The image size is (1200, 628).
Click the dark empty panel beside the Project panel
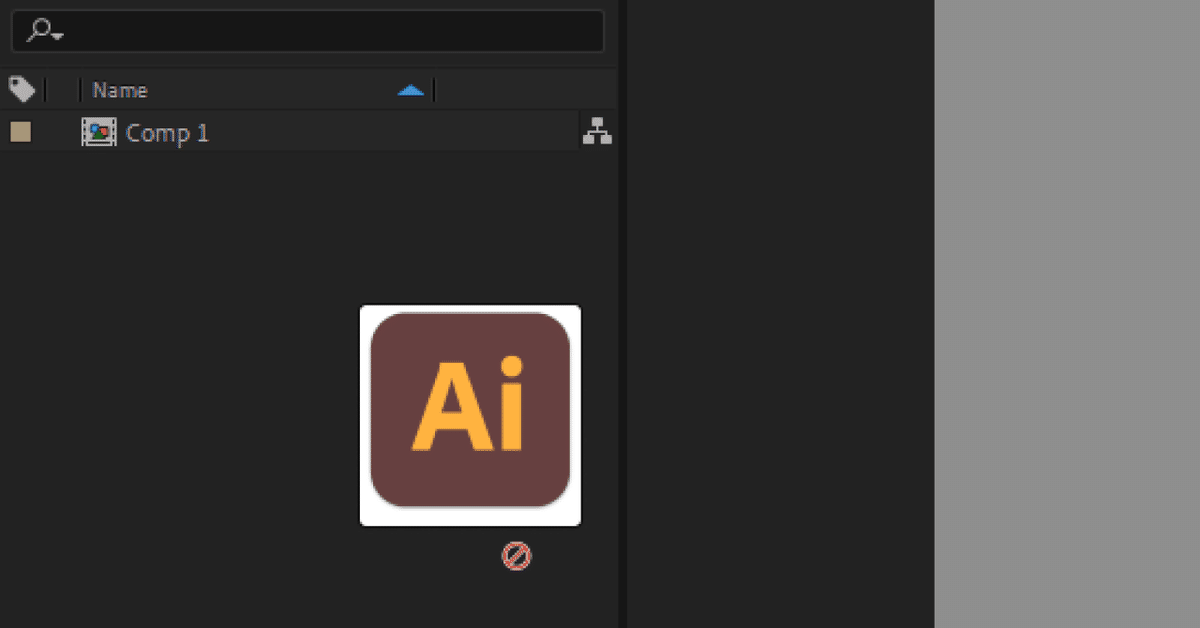pos(780,314)
